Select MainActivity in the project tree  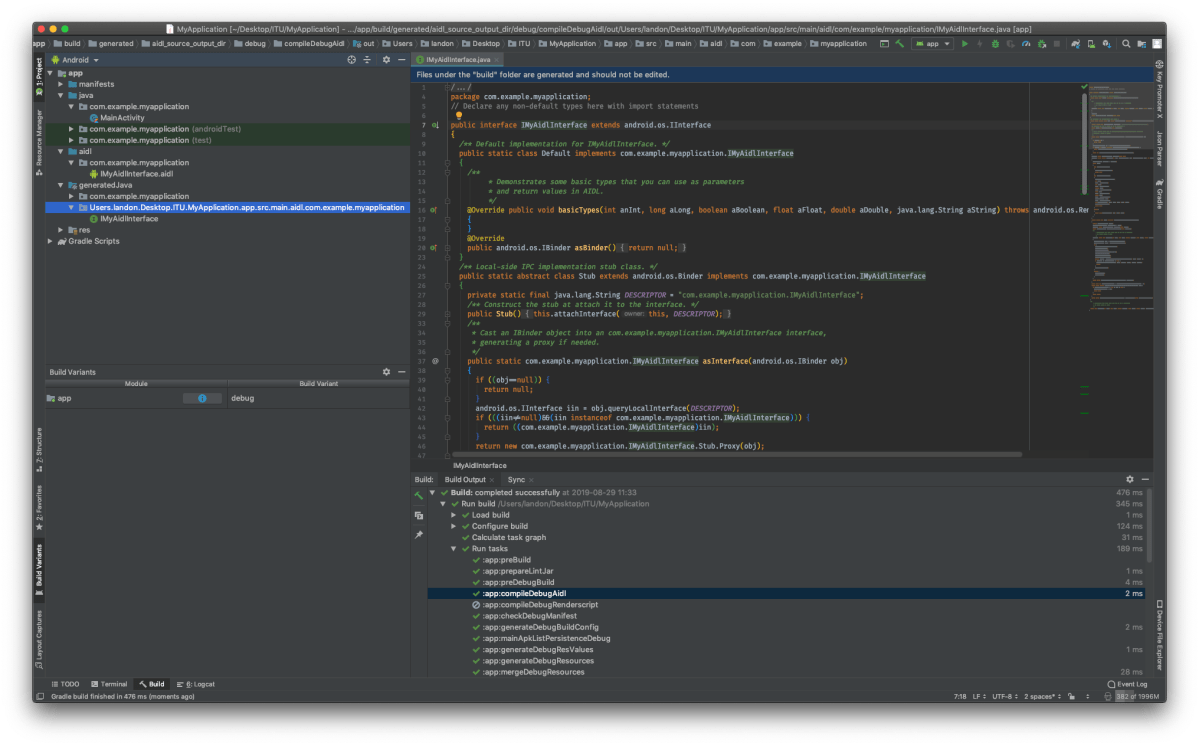[122, 118]
